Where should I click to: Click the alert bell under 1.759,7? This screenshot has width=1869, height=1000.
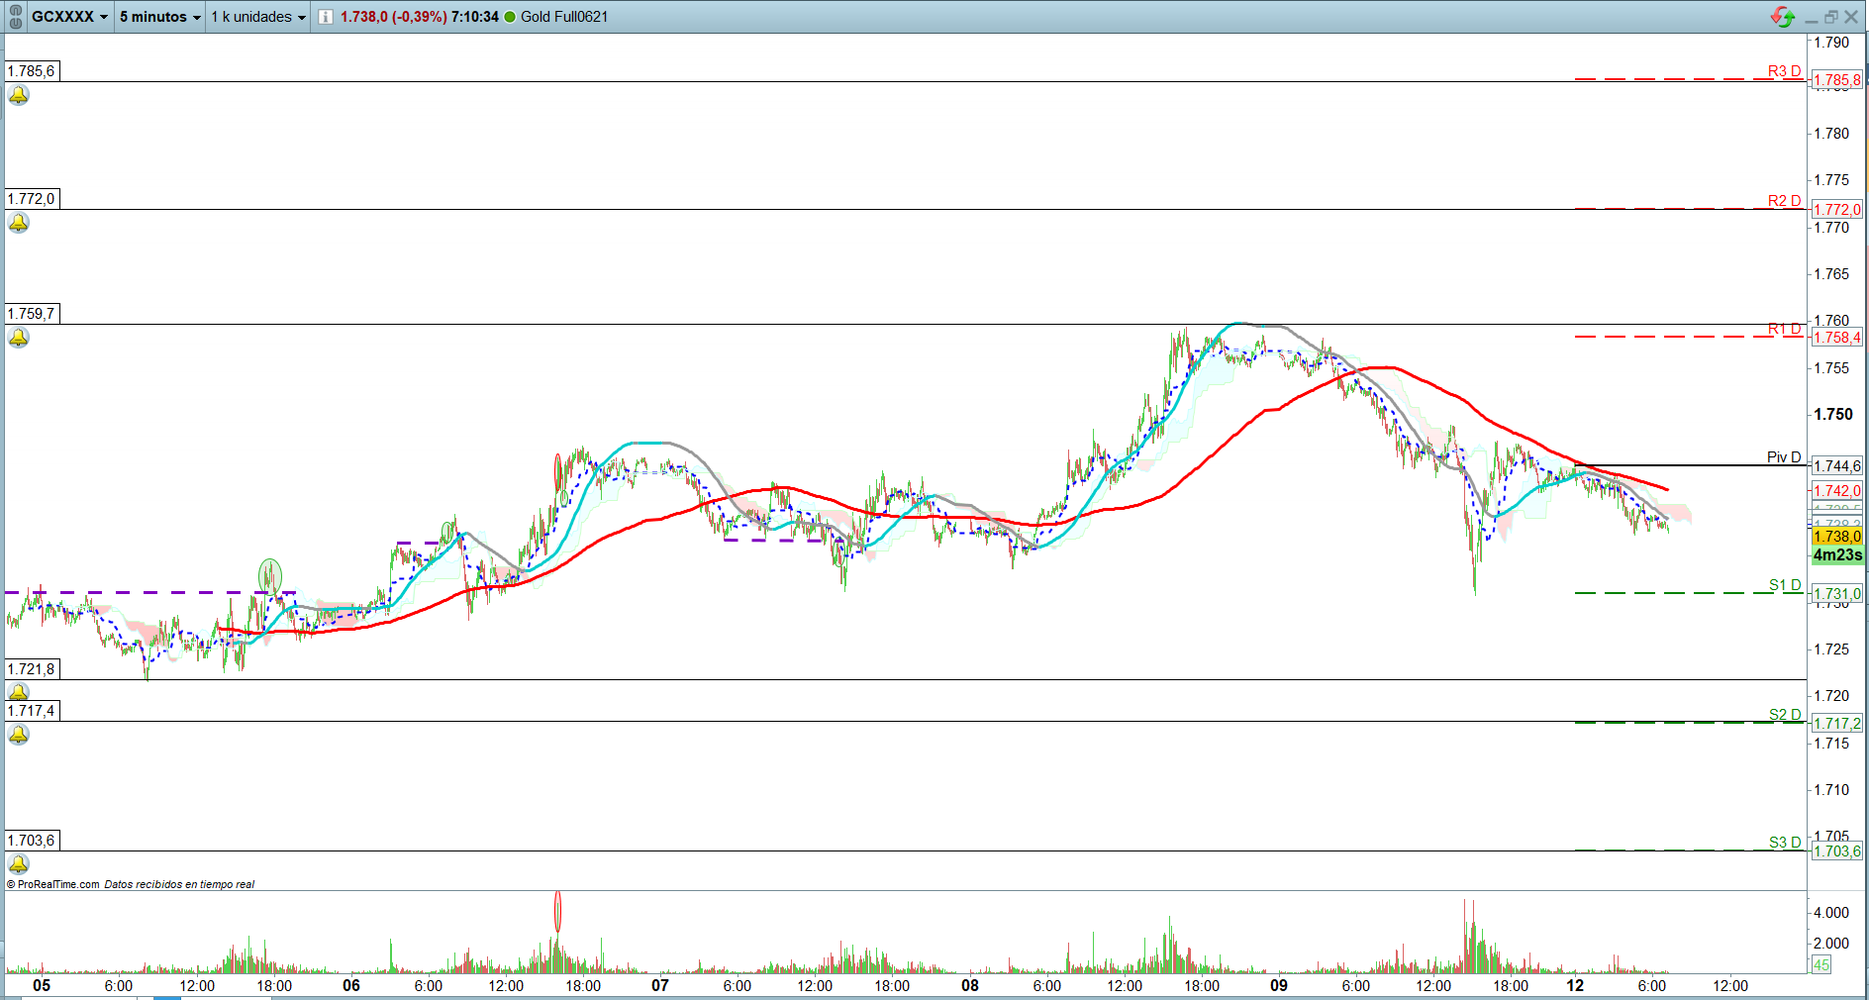coord(18,338)
